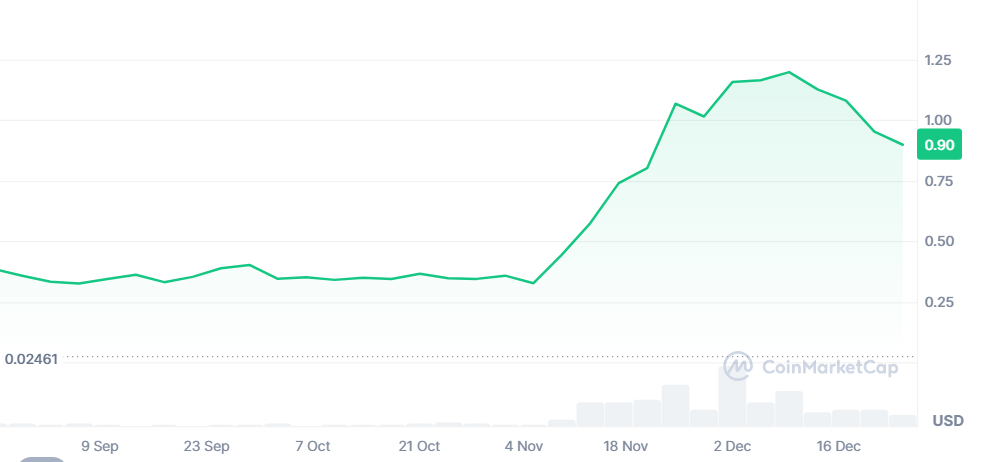988x462 pixels.
Task: Click the 1.25 price axis label
Action: click(x=938, y=61)
